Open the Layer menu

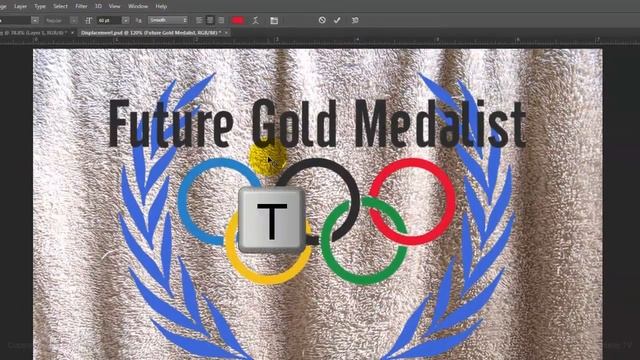point(20,6)
